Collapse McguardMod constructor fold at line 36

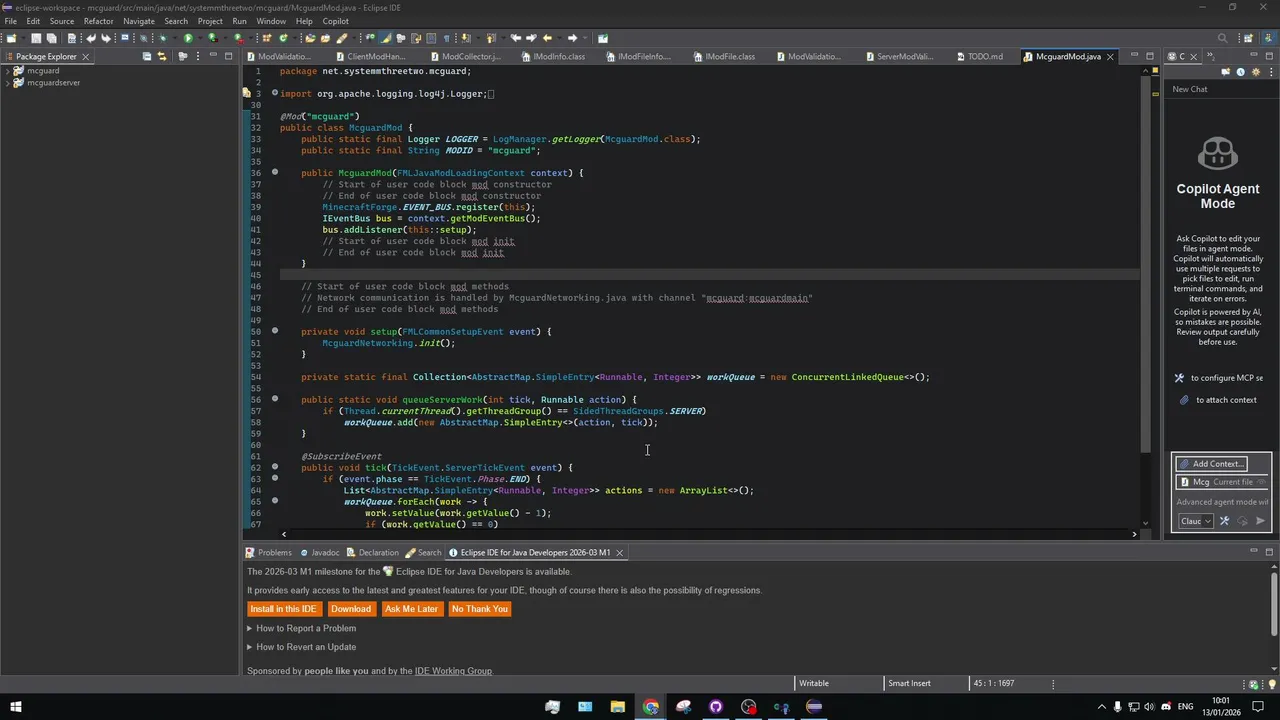point(274,172)
